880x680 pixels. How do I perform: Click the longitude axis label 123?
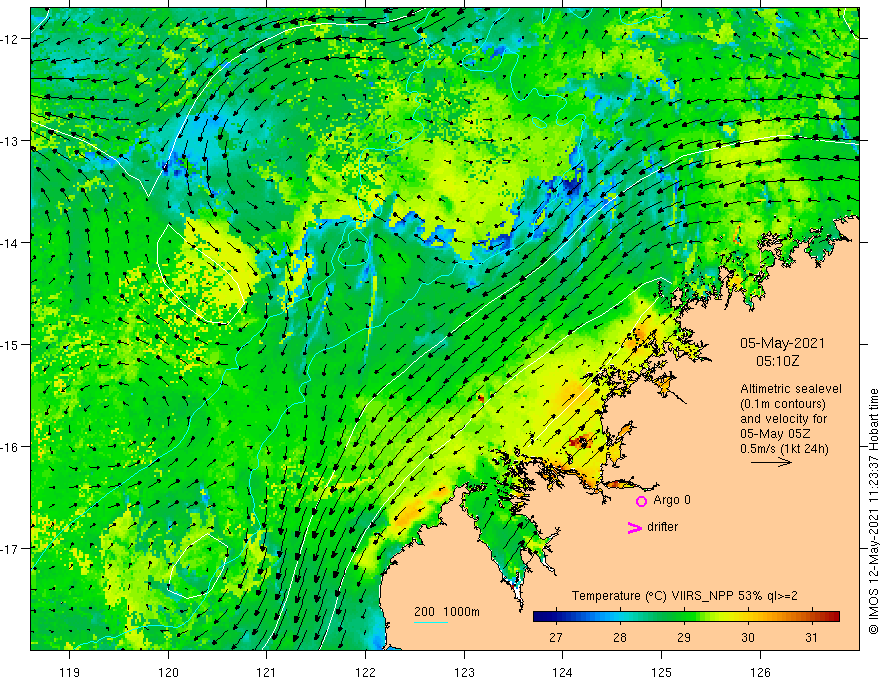(x=464, y=672)
